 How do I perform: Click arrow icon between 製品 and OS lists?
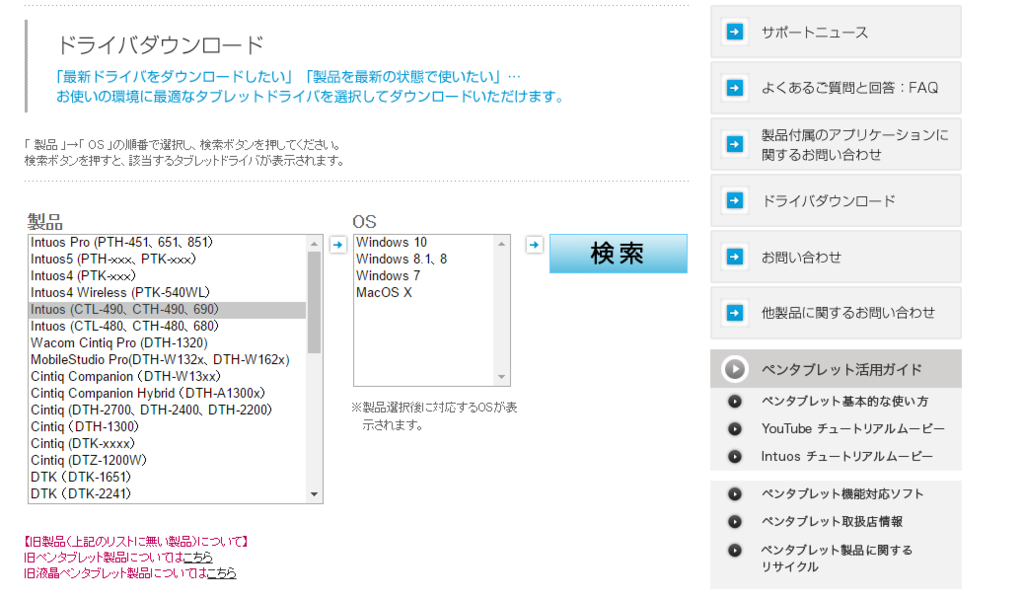point(338,245)
